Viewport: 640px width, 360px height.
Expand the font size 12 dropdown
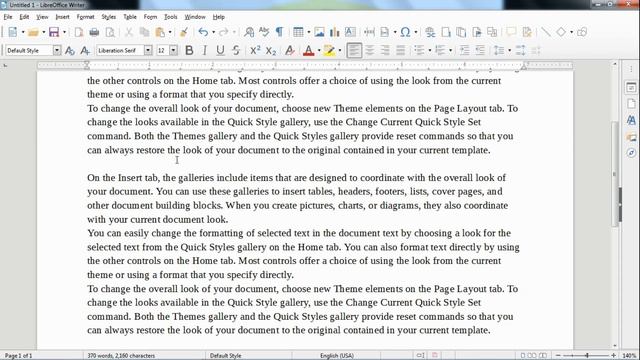point(173,51)
